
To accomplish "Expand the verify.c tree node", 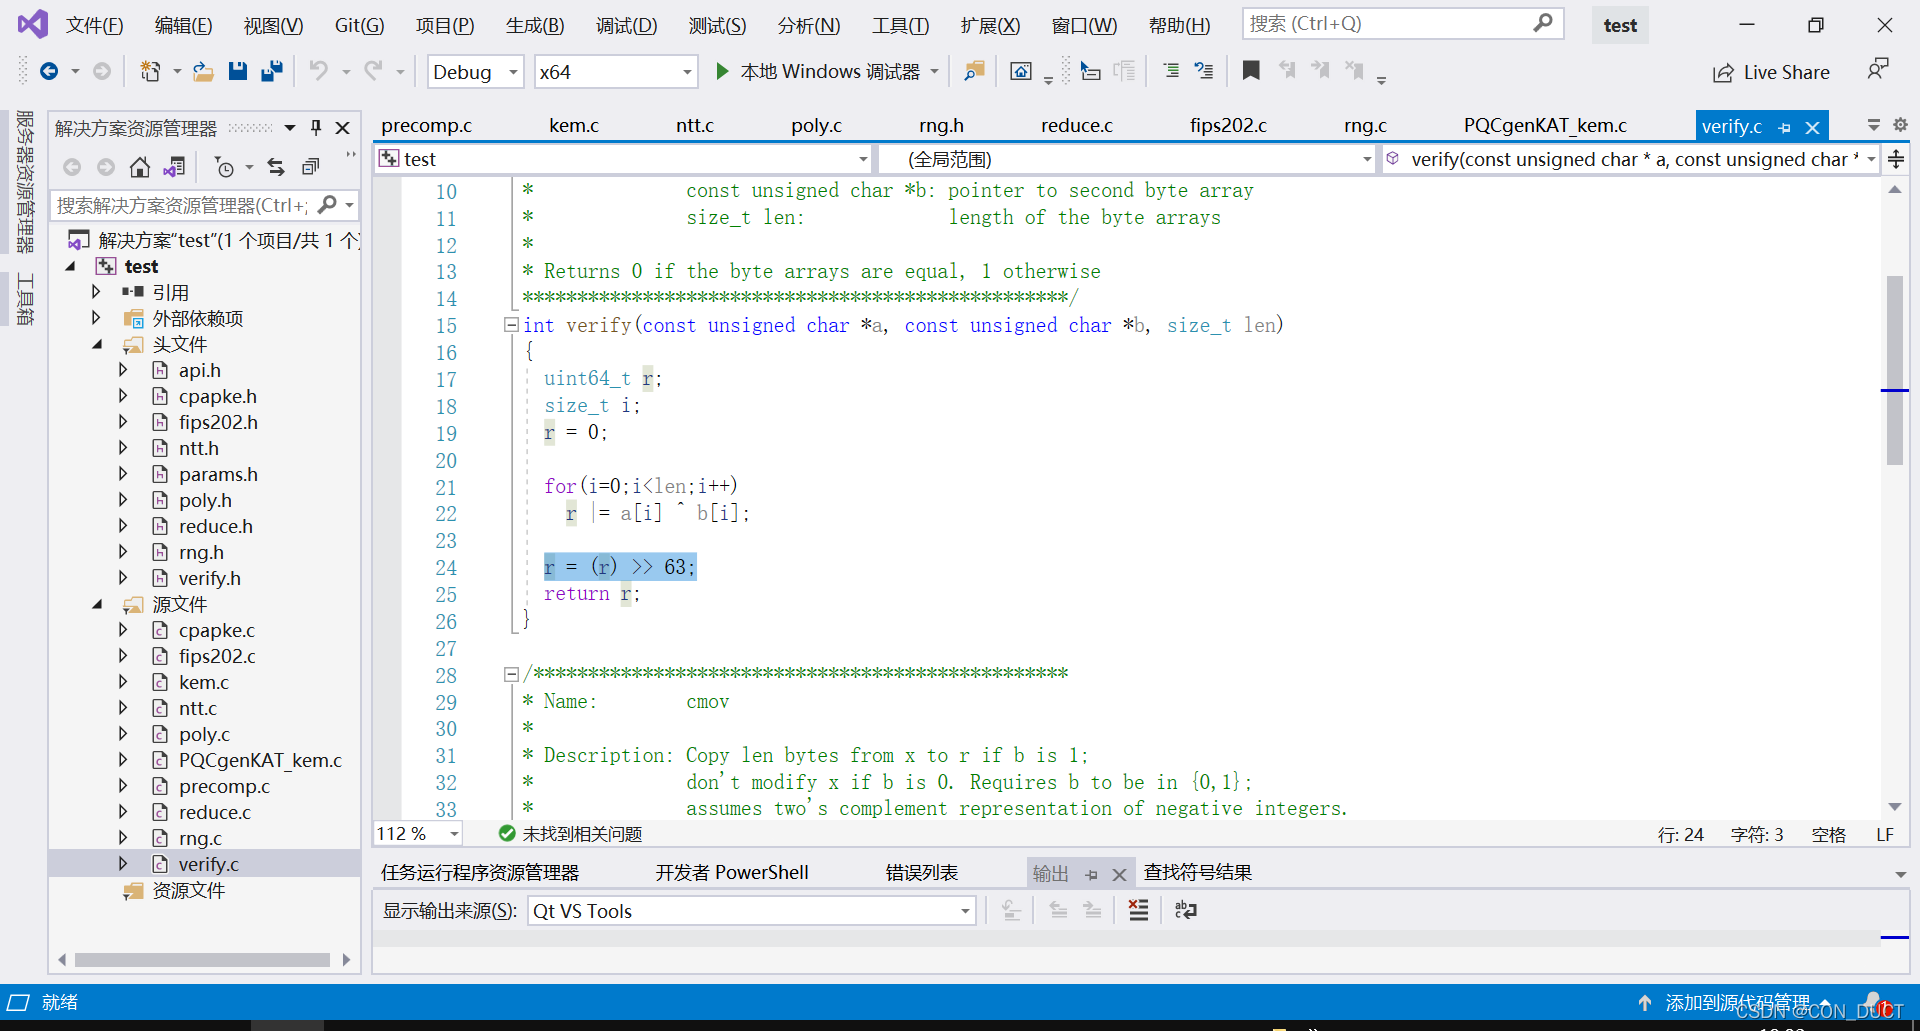I will (x=122, y=864).
